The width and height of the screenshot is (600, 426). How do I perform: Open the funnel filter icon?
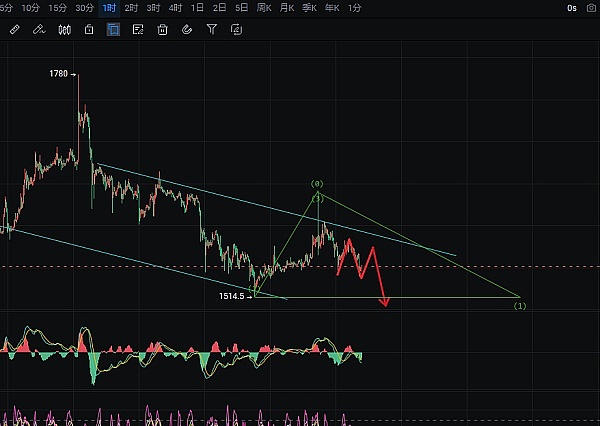click(211, 30)
